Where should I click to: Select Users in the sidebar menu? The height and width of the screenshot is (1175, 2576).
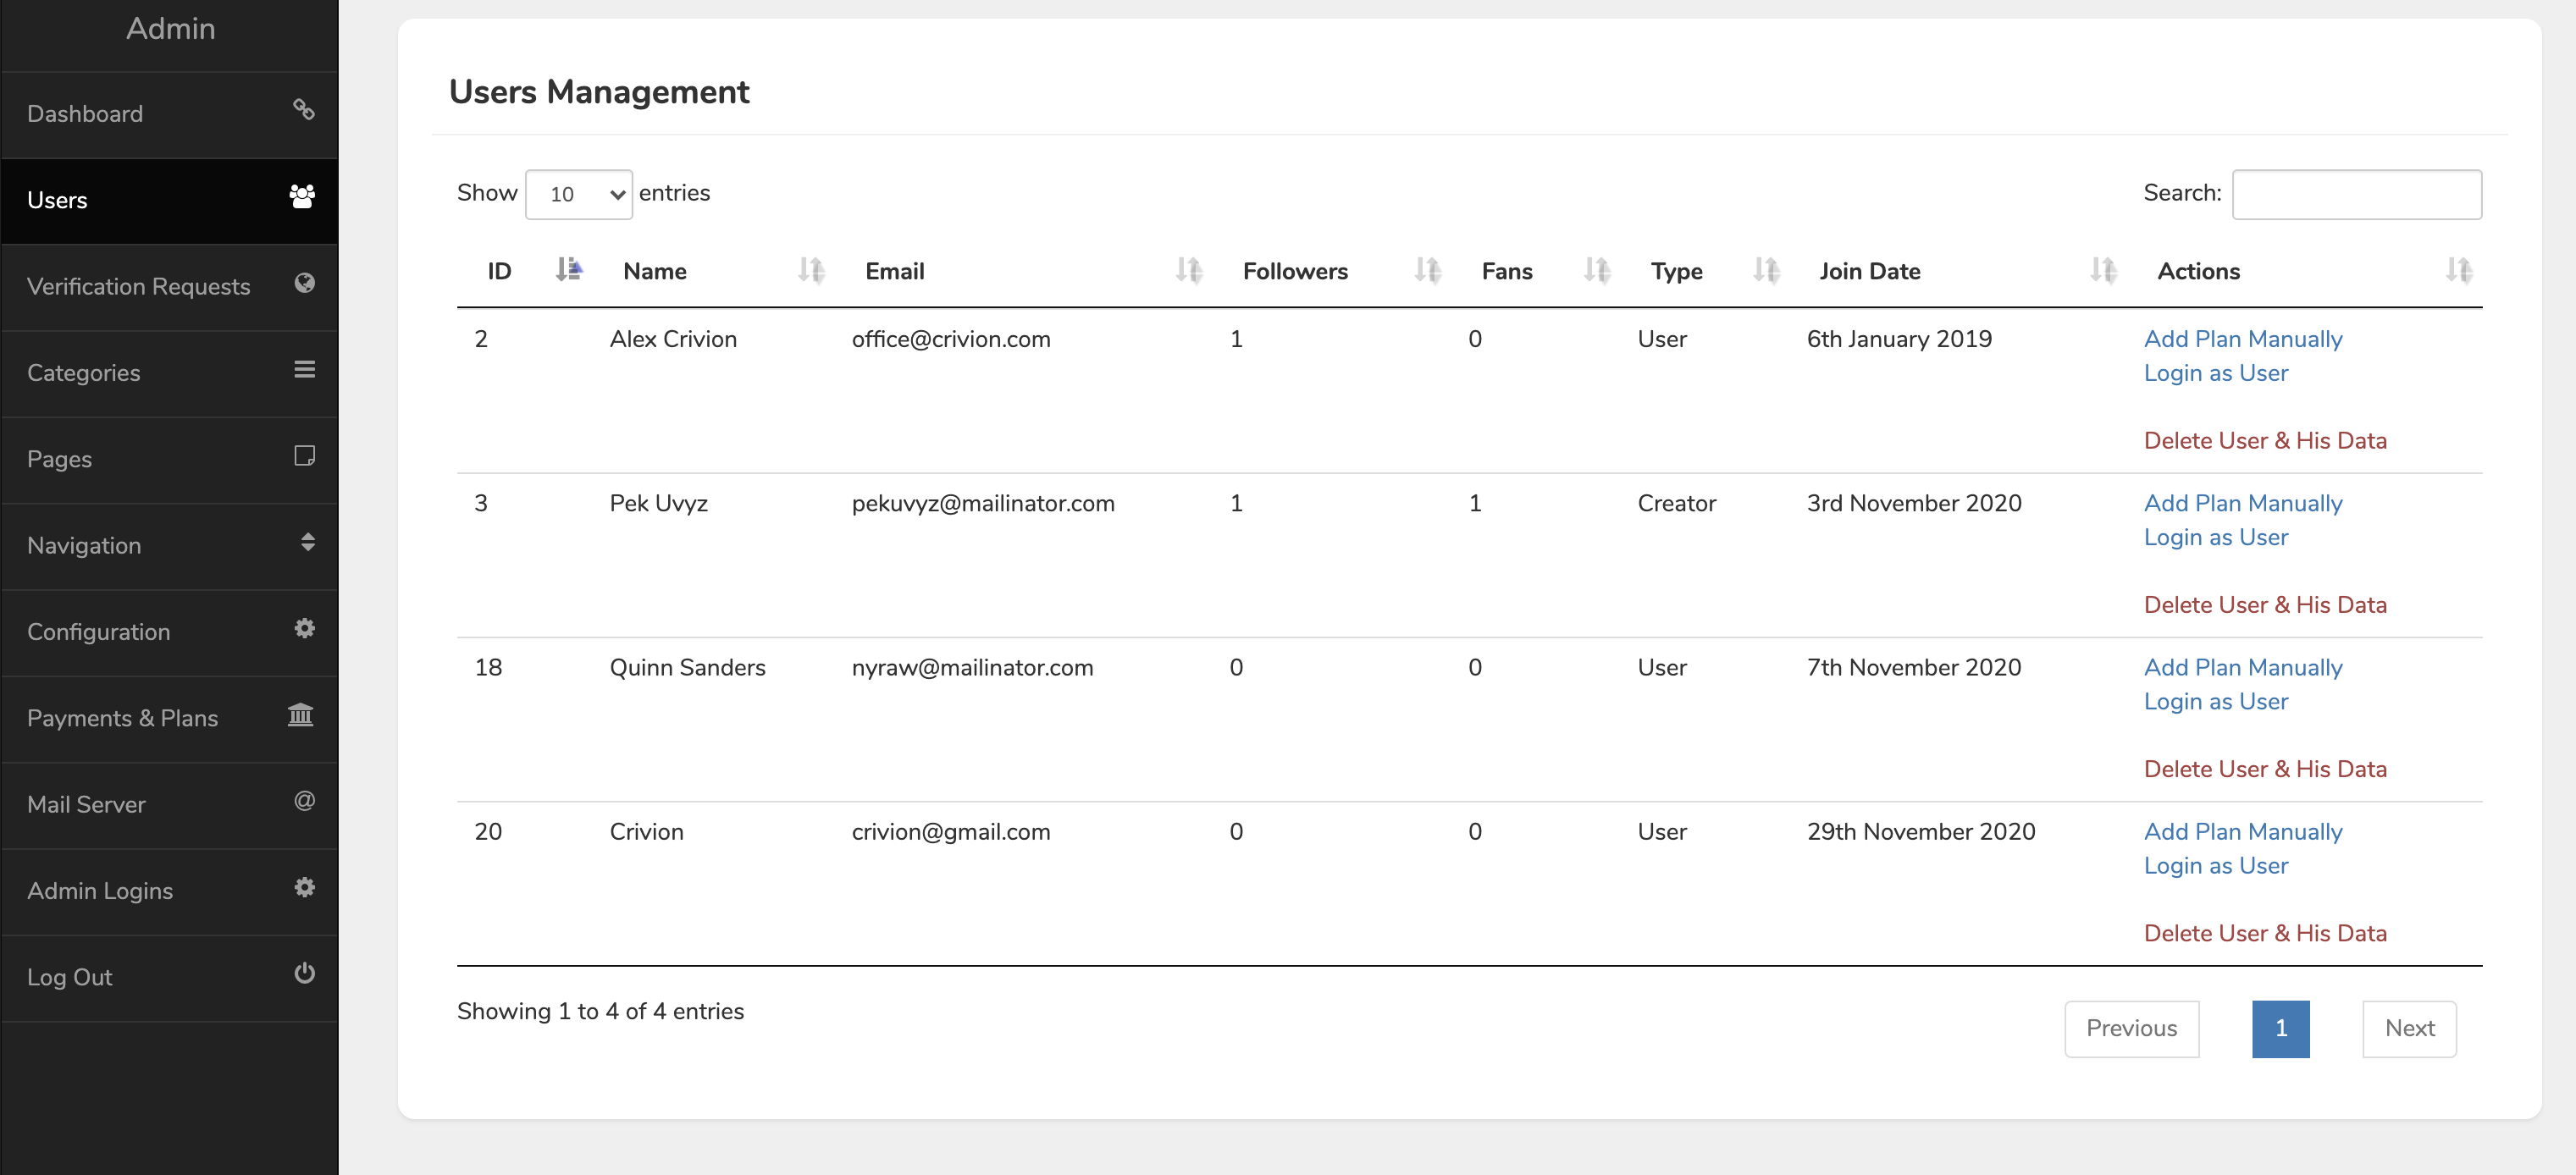[x=169, y=200]
